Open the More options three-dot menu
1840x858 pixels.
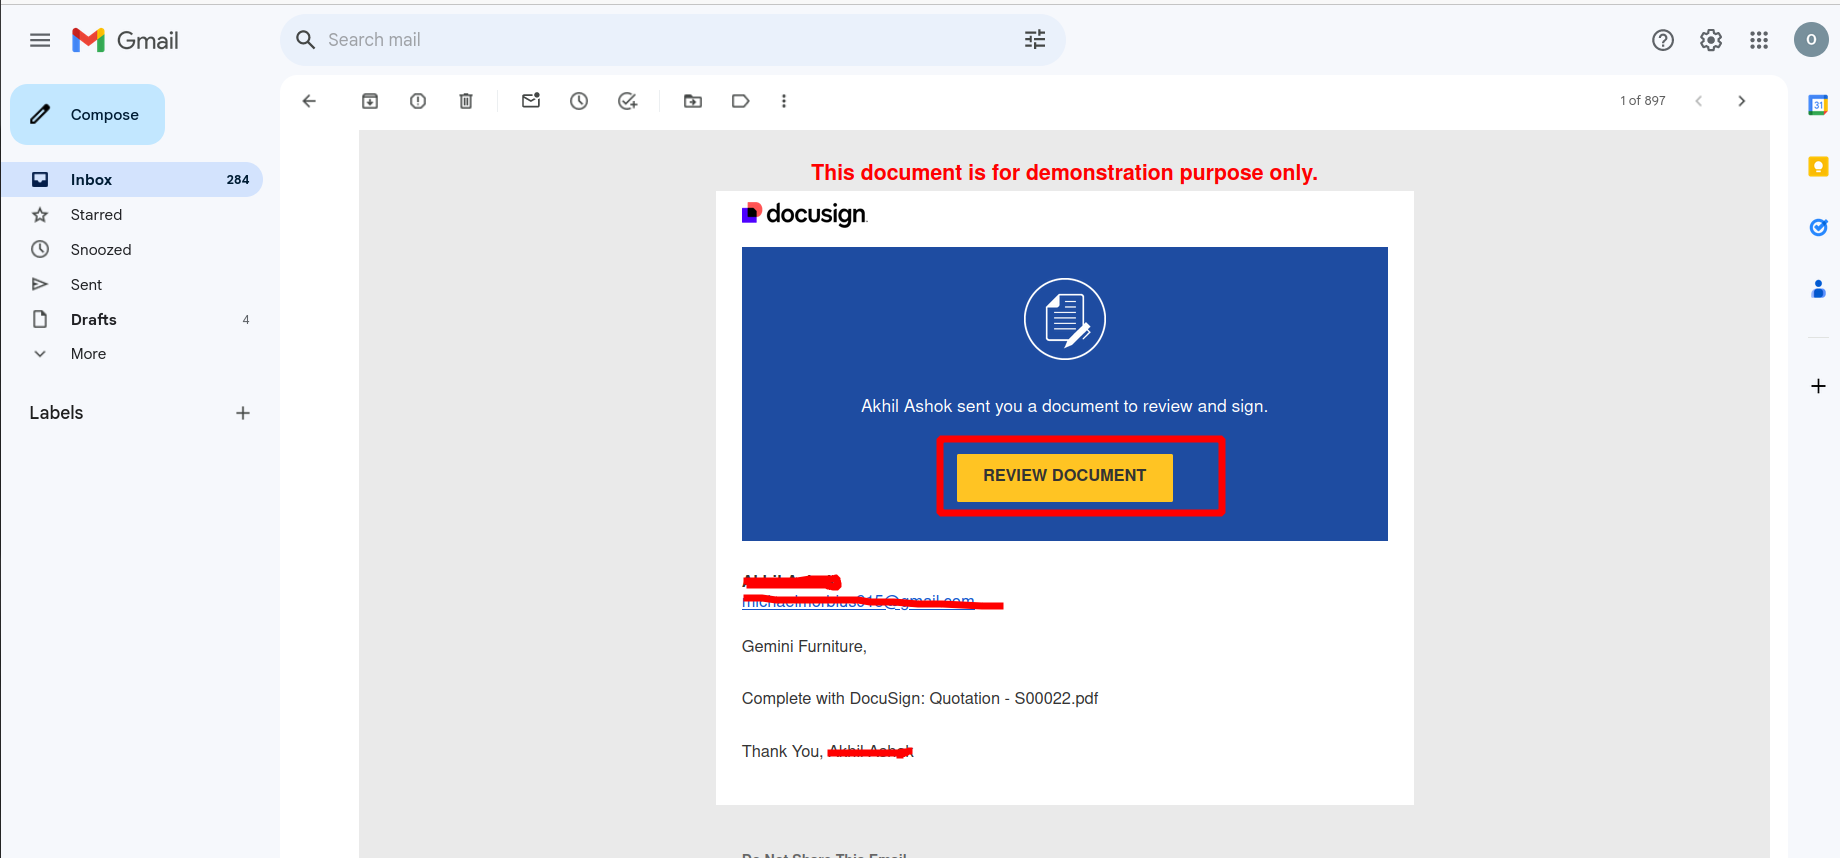click(x=784, y=101)
